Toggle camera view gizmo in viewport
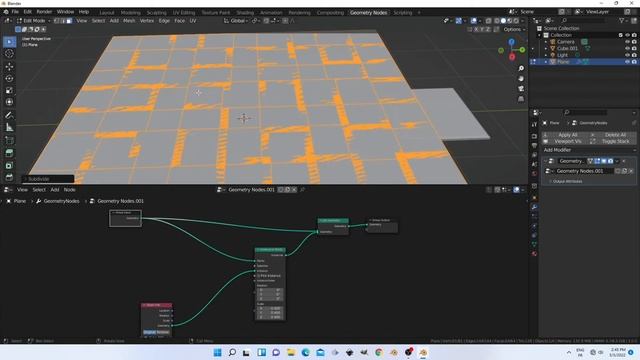640x360 pixels. click(x=521, y=89)
